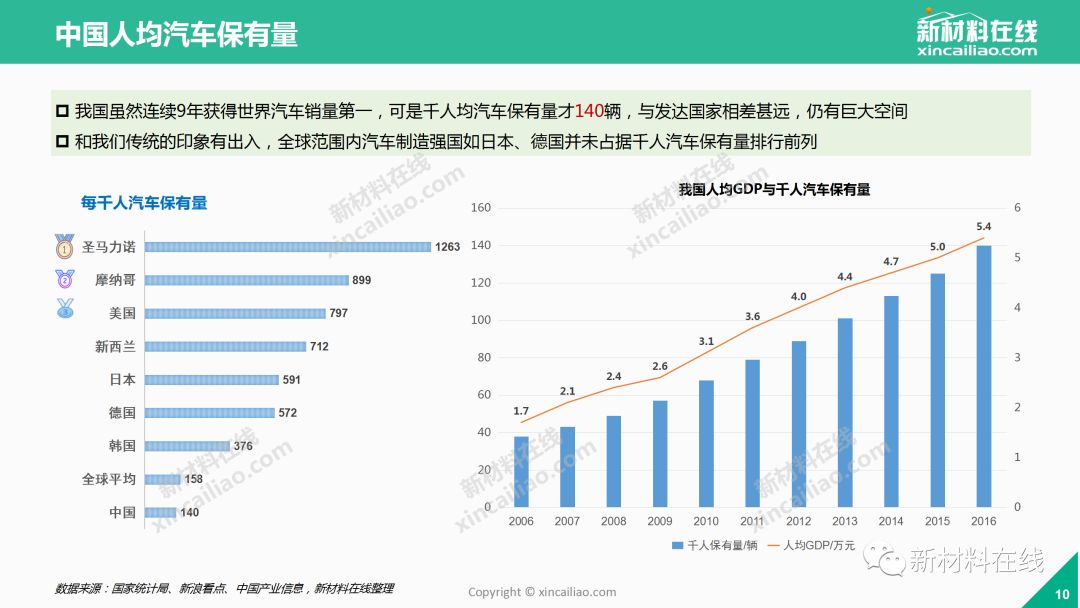Click the gold medal icon beside 圣马力诺
1080x608 pixels.
(x=65, y=246)
